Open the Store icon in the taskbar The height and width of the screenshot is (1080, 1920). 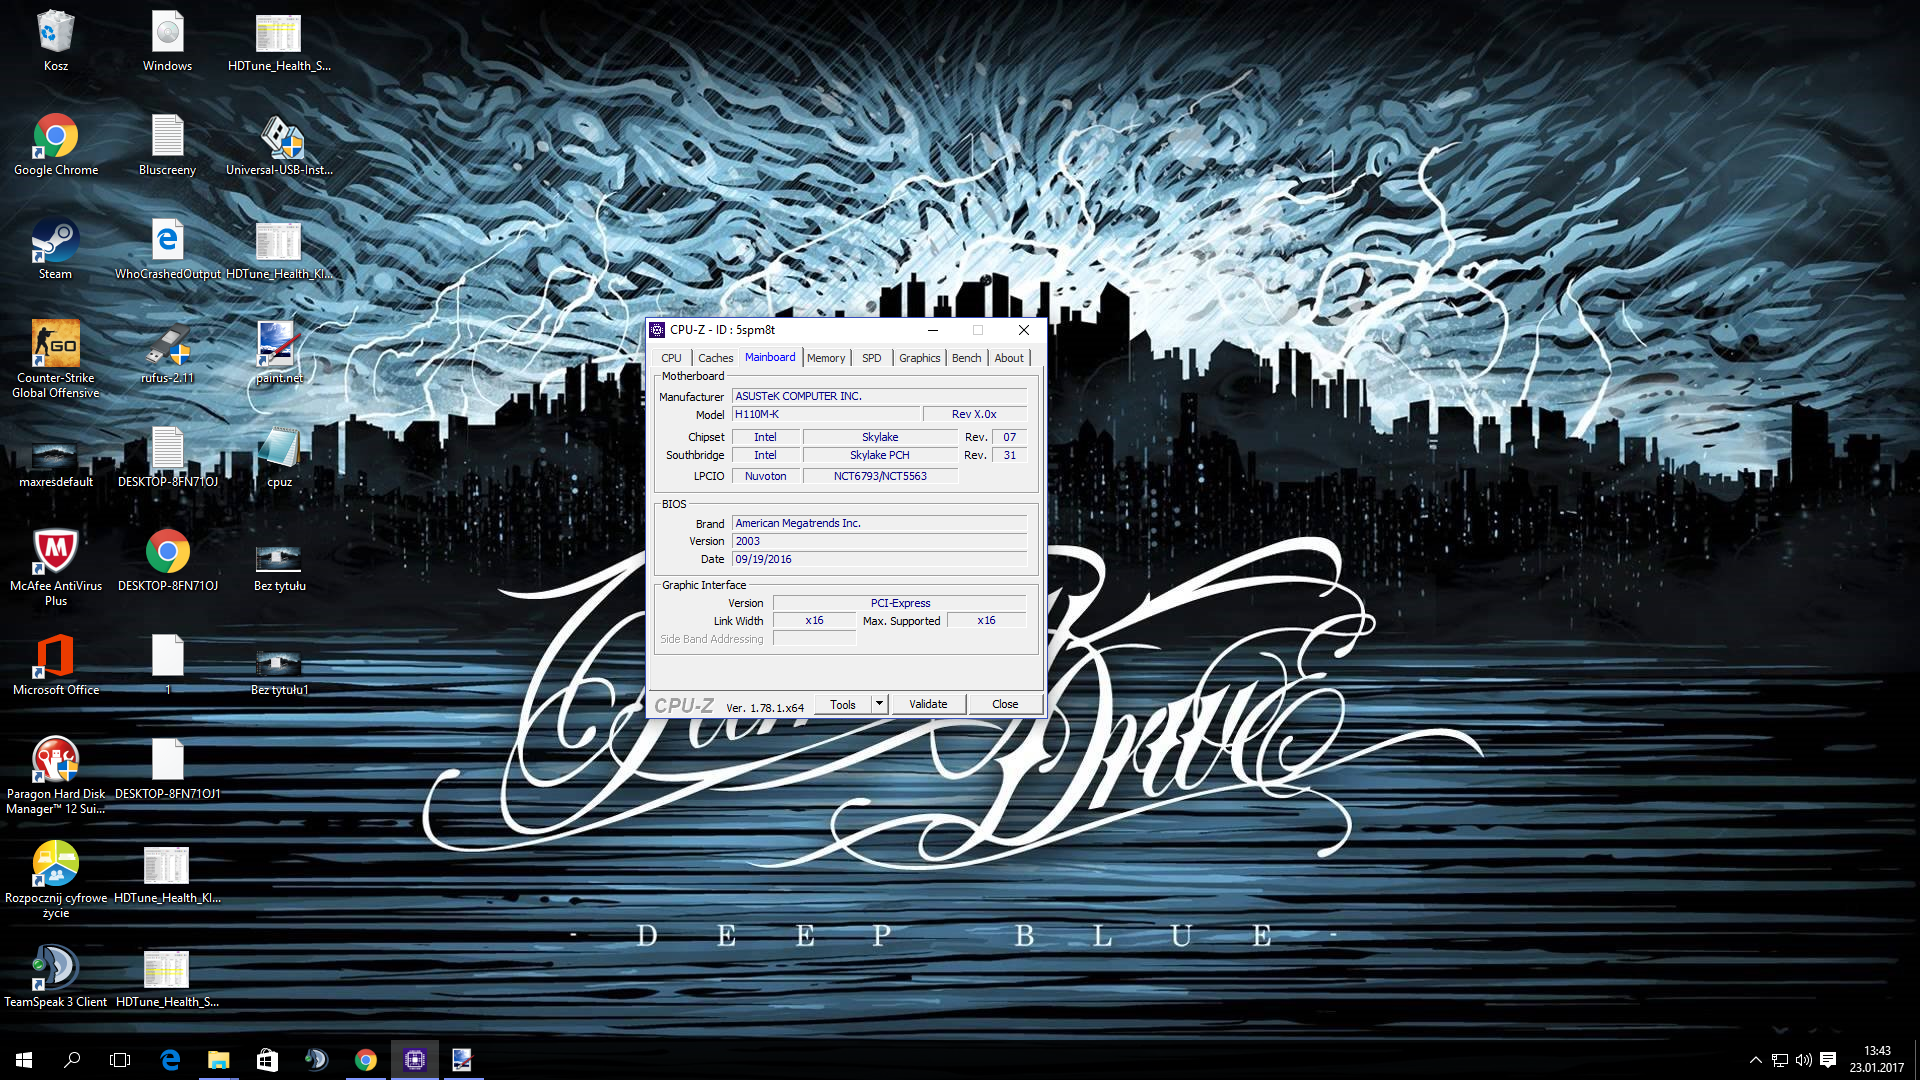pyautogui.click(x=267, y=1060)
